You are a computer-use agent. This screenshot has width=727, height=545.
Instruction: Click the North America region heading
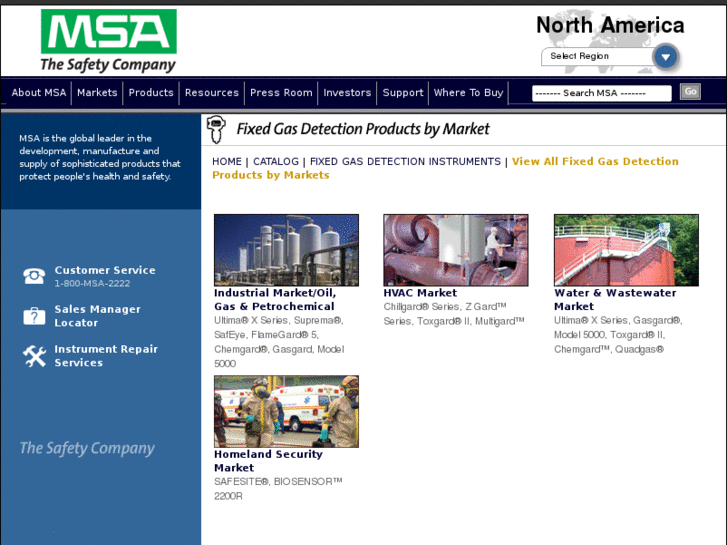(x=610, y=25)
